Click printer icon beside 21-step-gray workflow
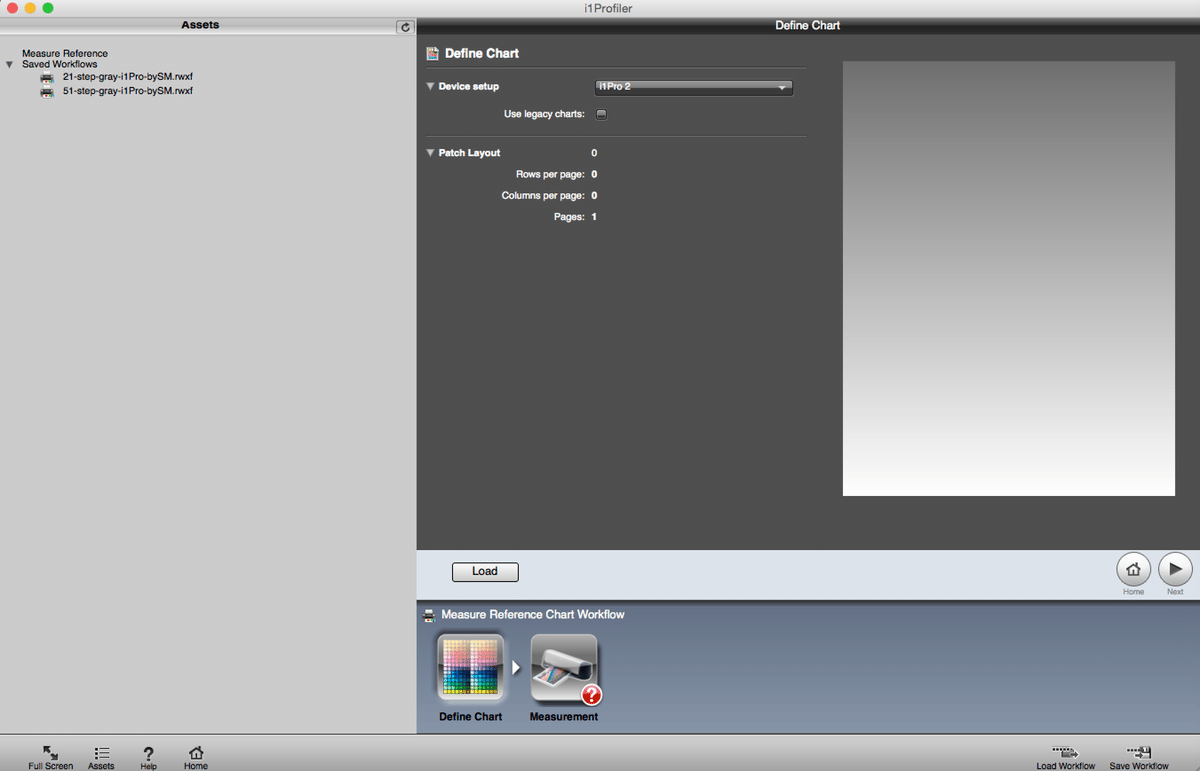 coord(47,78)
